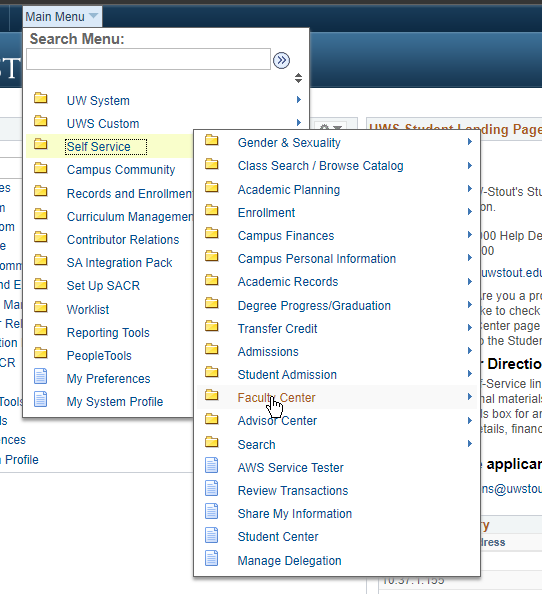Click the Records and Enrollment folder icon
This screenshot has height=594, width=542.
pyautogui.click(x=41, y=191)
